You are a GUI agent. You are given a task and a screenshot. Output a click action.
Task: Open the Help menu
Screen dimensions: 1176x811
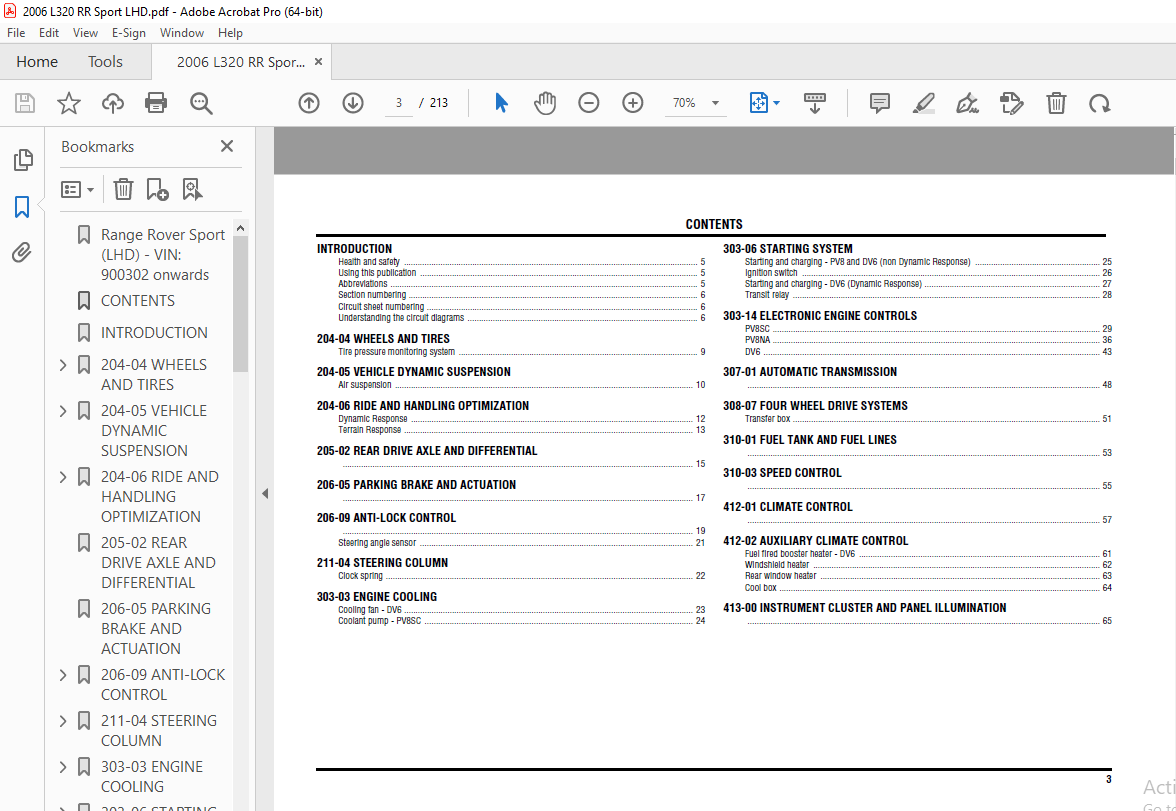(230, 33)
